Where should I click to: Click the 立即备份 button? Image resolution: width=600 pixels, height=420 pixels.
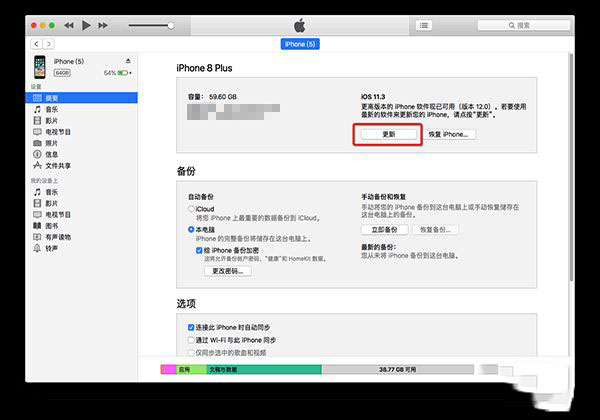385,230
